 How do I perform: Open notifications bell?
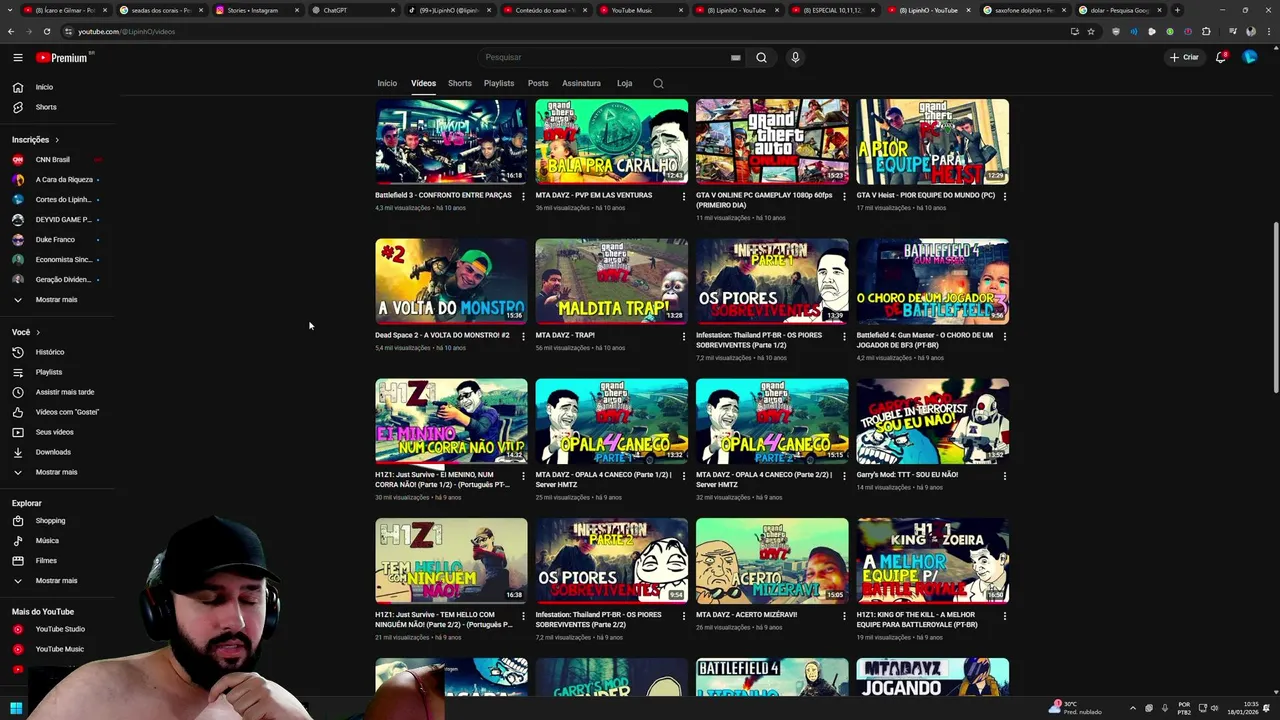click(1221, 57)
